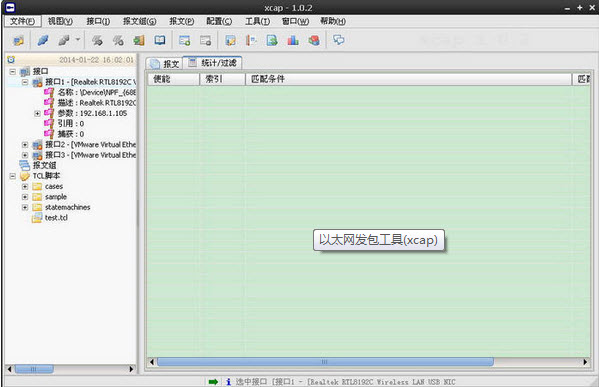The width and height of the screenshot is (599, 387).
Task: Expand the 接口2 VMware node
Action: [25, 145]
